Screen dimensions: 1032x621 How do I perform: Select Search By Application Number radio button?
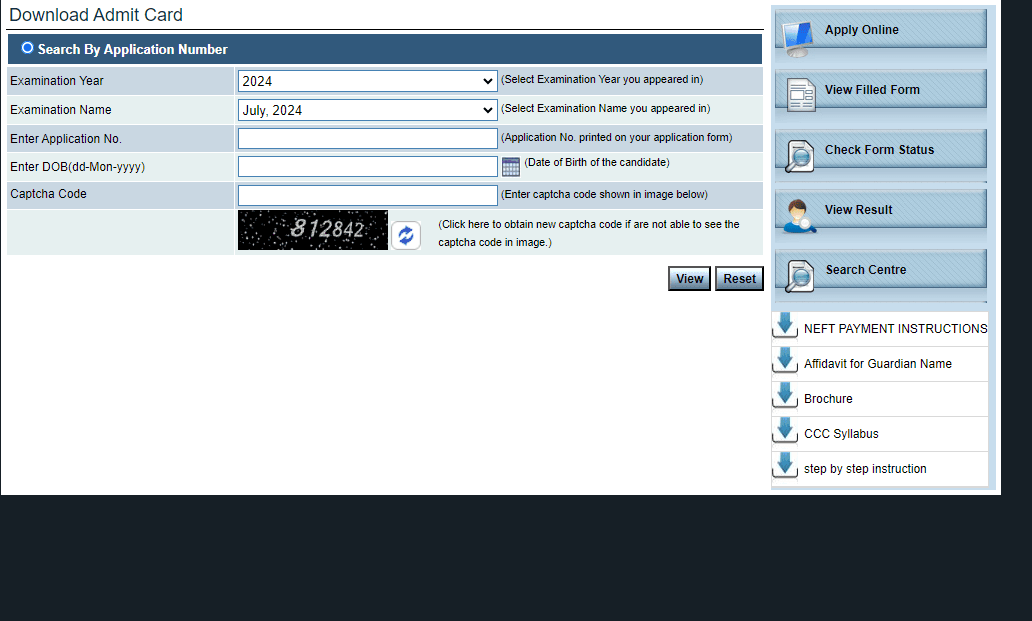[x=27, y=48]
